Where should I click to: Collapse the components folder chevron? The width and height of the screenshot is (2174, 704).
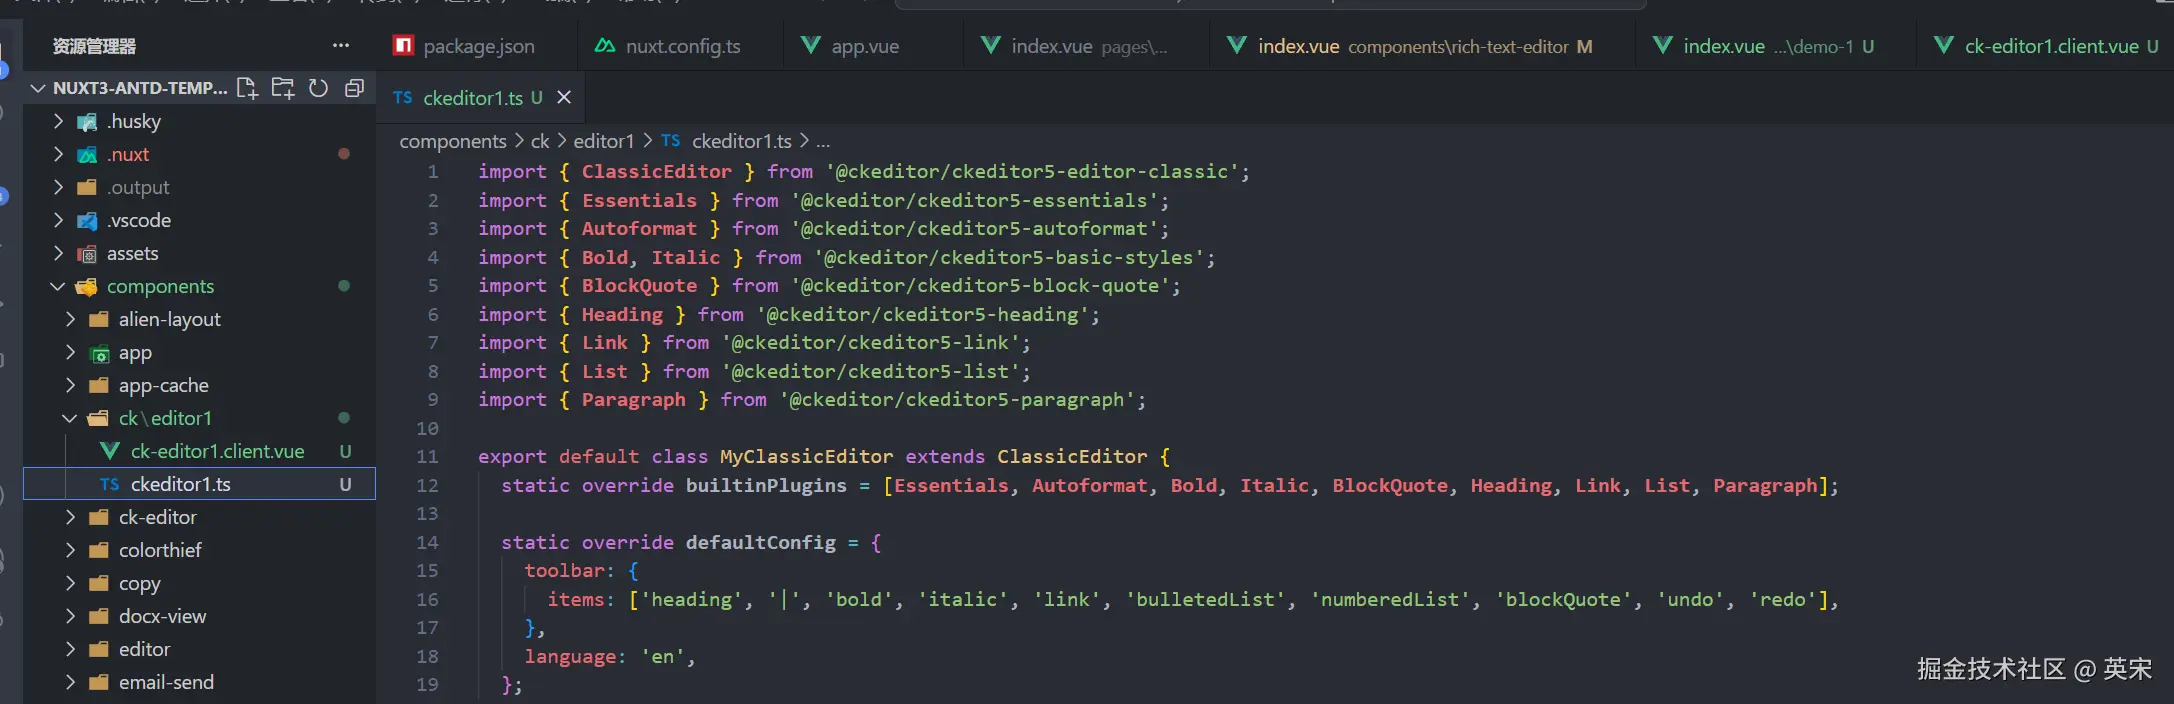pos(58,286)
